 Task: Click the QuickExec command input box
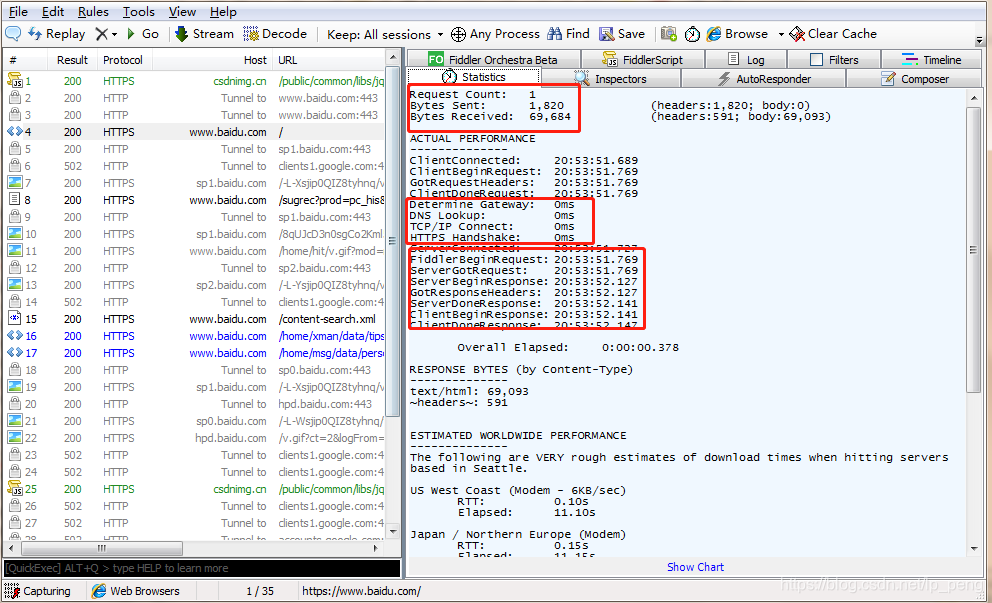[x=202, y=568]
